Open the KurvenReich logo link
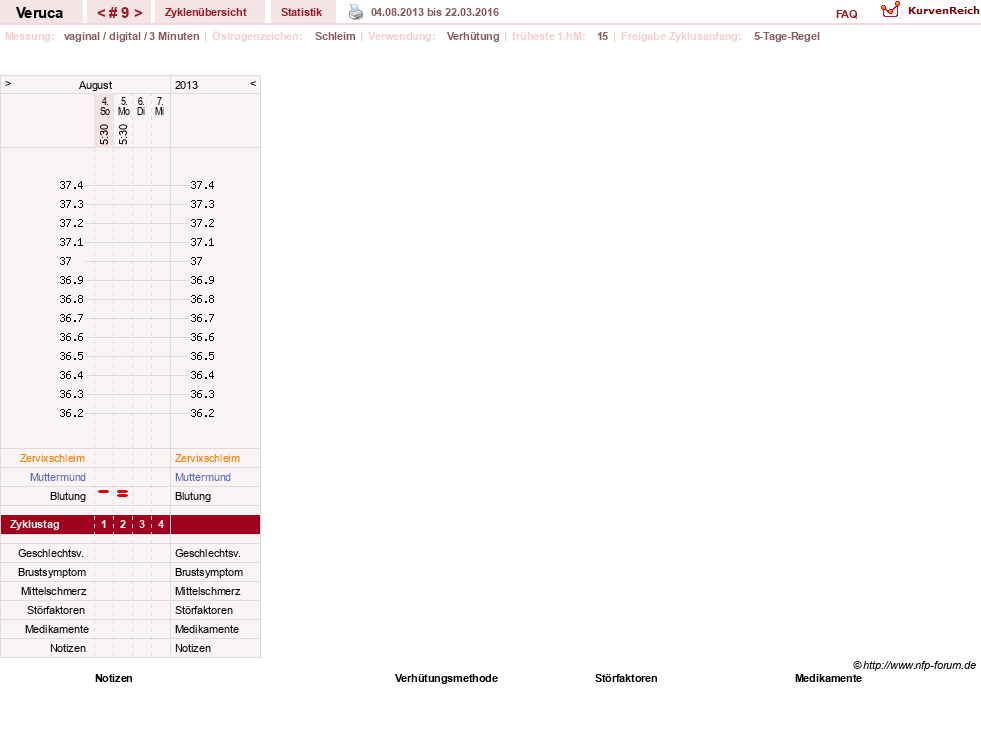This screenshot has height=737, width=981. (x=929, y=11)
